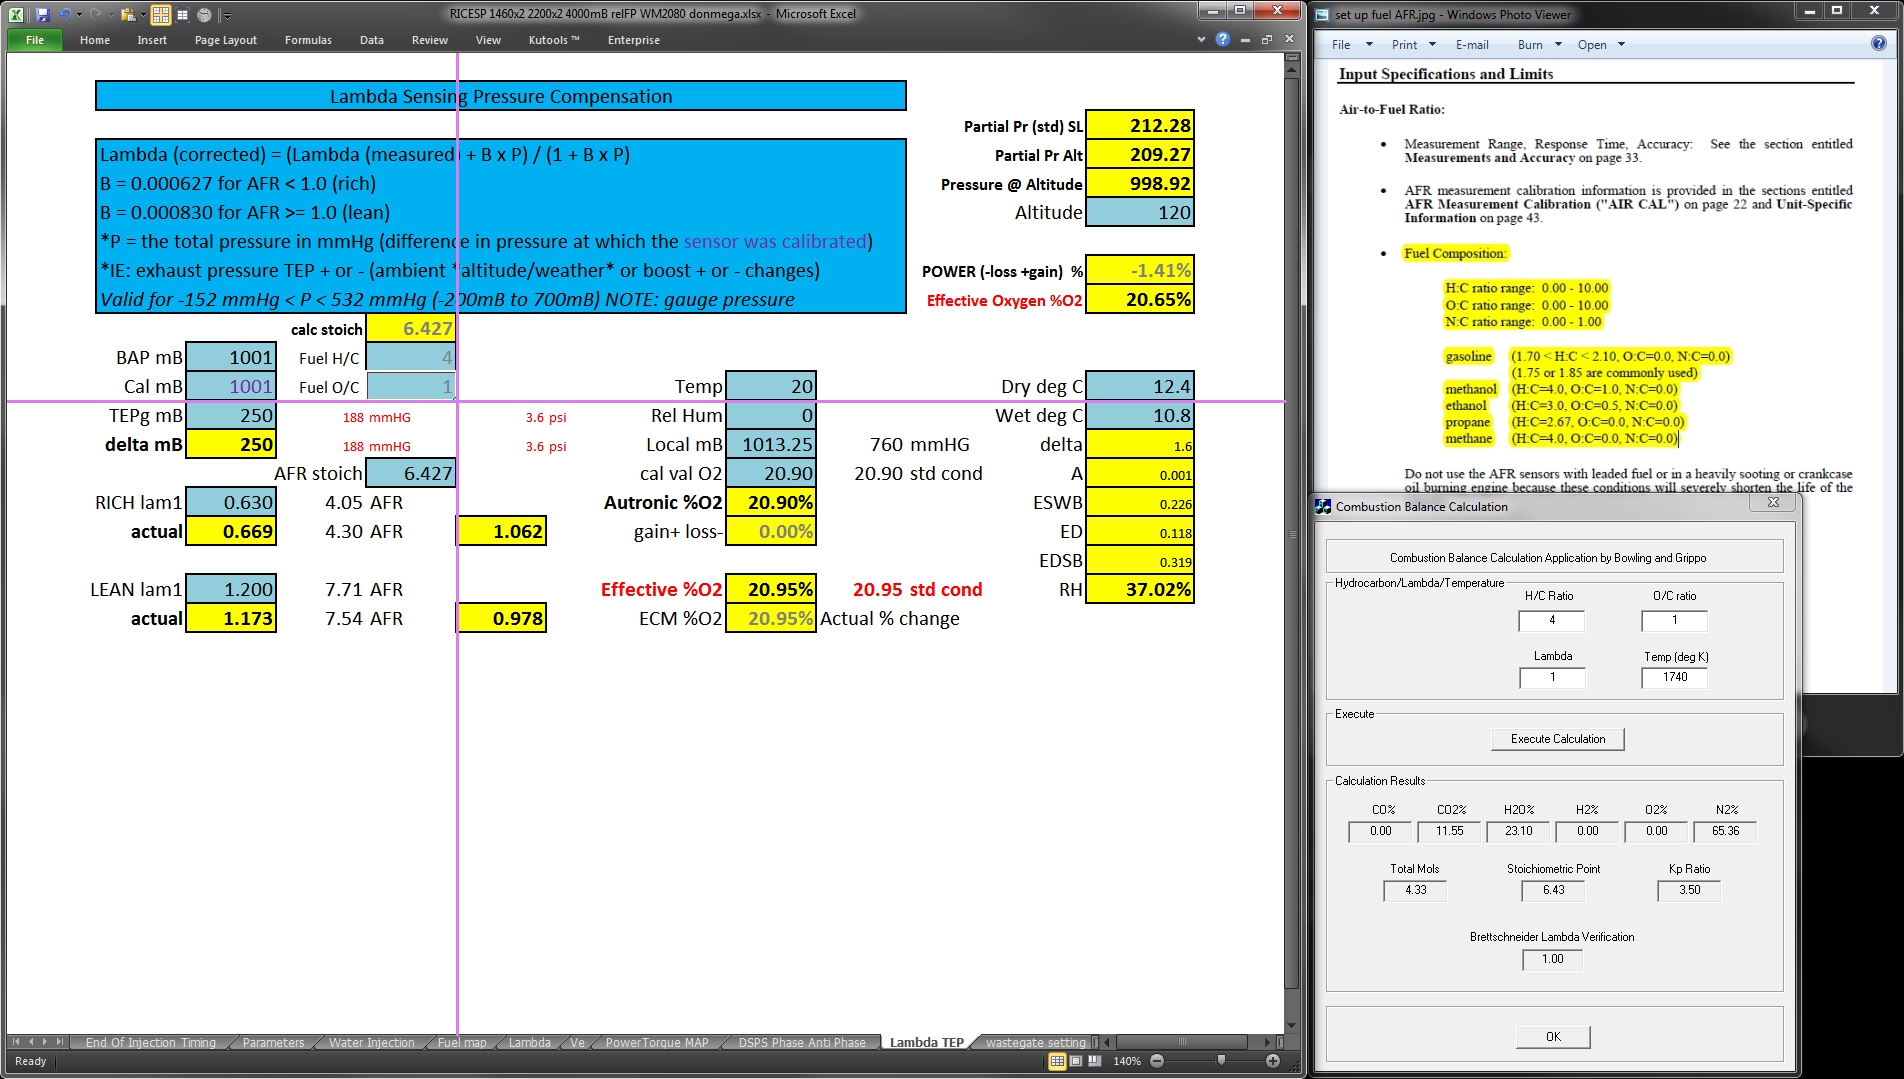This screenshot has height=1079, width=1904.
Task: Open the Formulas ribbon tab
Action: 308,40
